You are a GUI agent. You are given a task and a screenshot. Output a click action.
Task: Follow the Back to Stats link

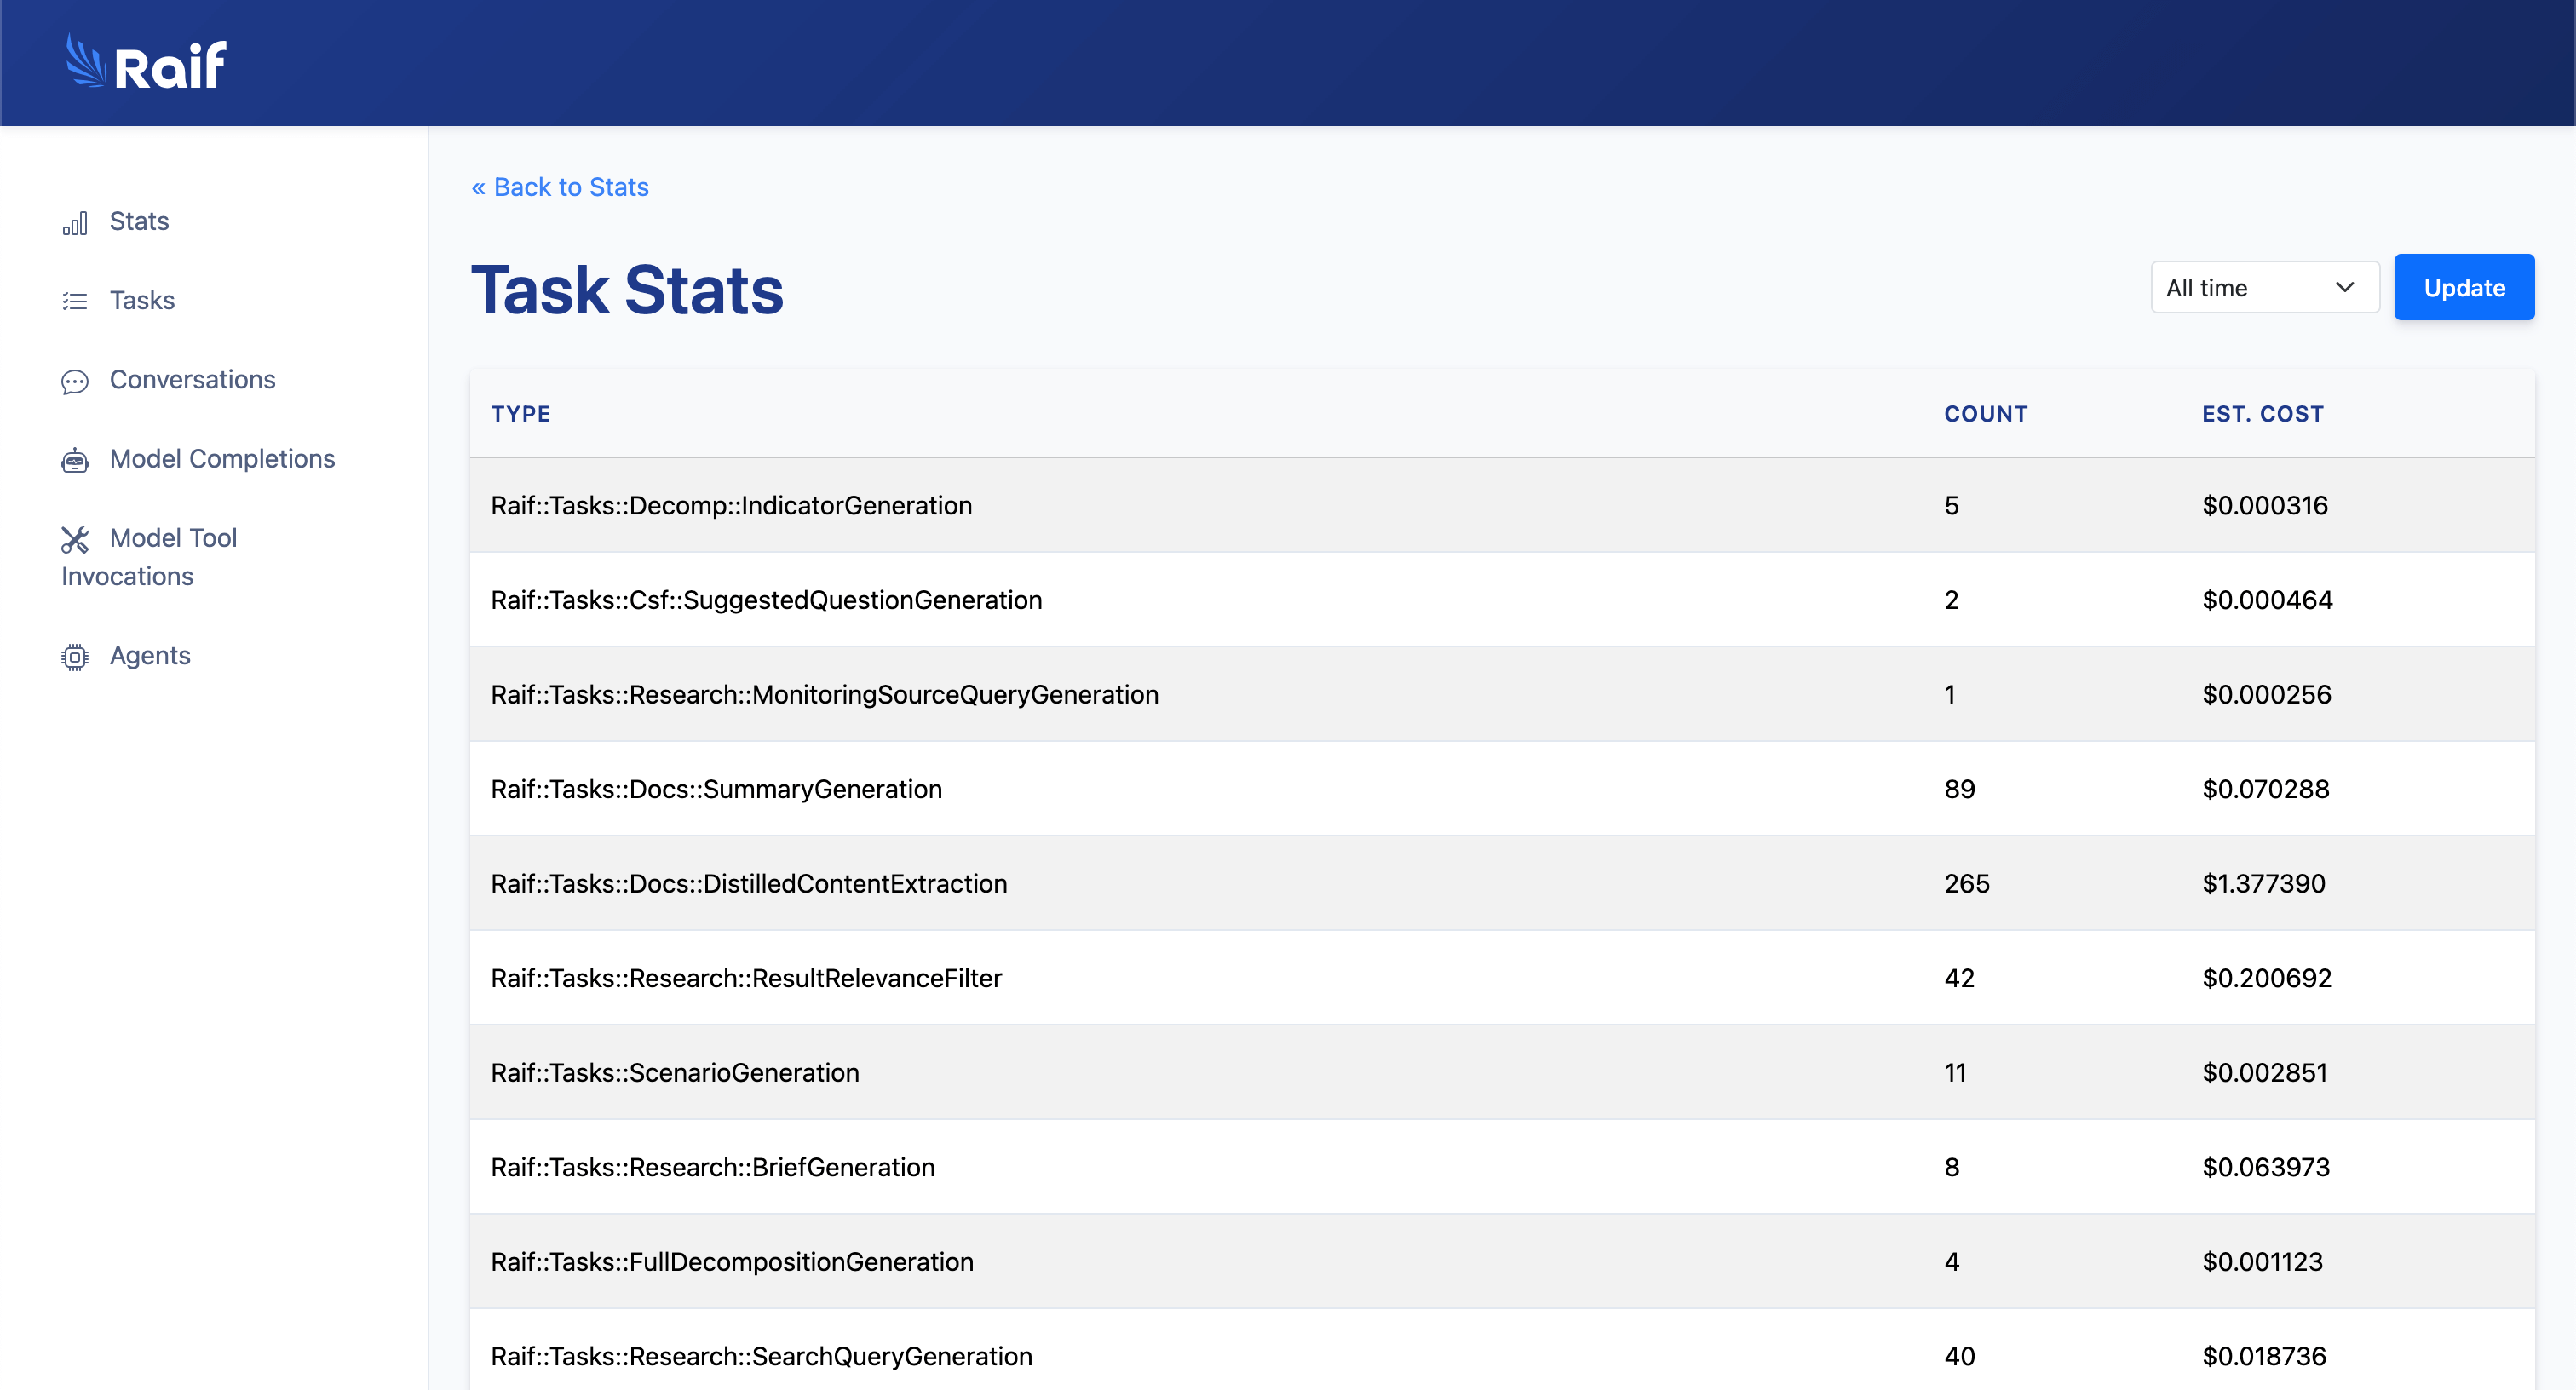pos(560,187)
